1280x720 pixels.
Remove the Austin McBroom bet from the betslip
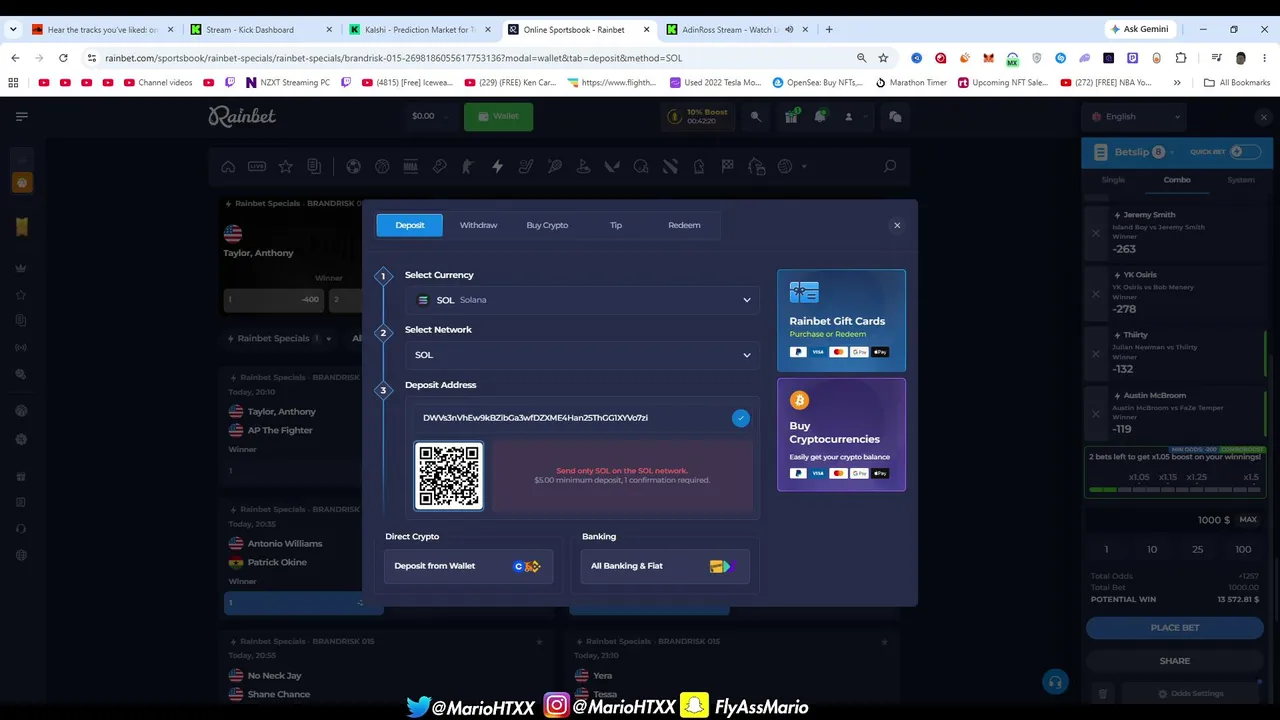coord(1096,413)
